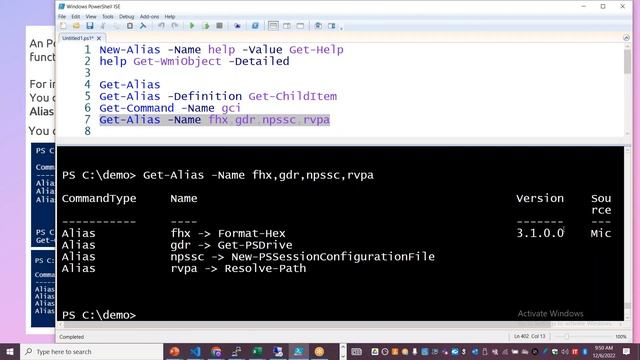Open the Add-ons menu
The image size is (640, 360).
pyautogui.click(x=149, y=17)
